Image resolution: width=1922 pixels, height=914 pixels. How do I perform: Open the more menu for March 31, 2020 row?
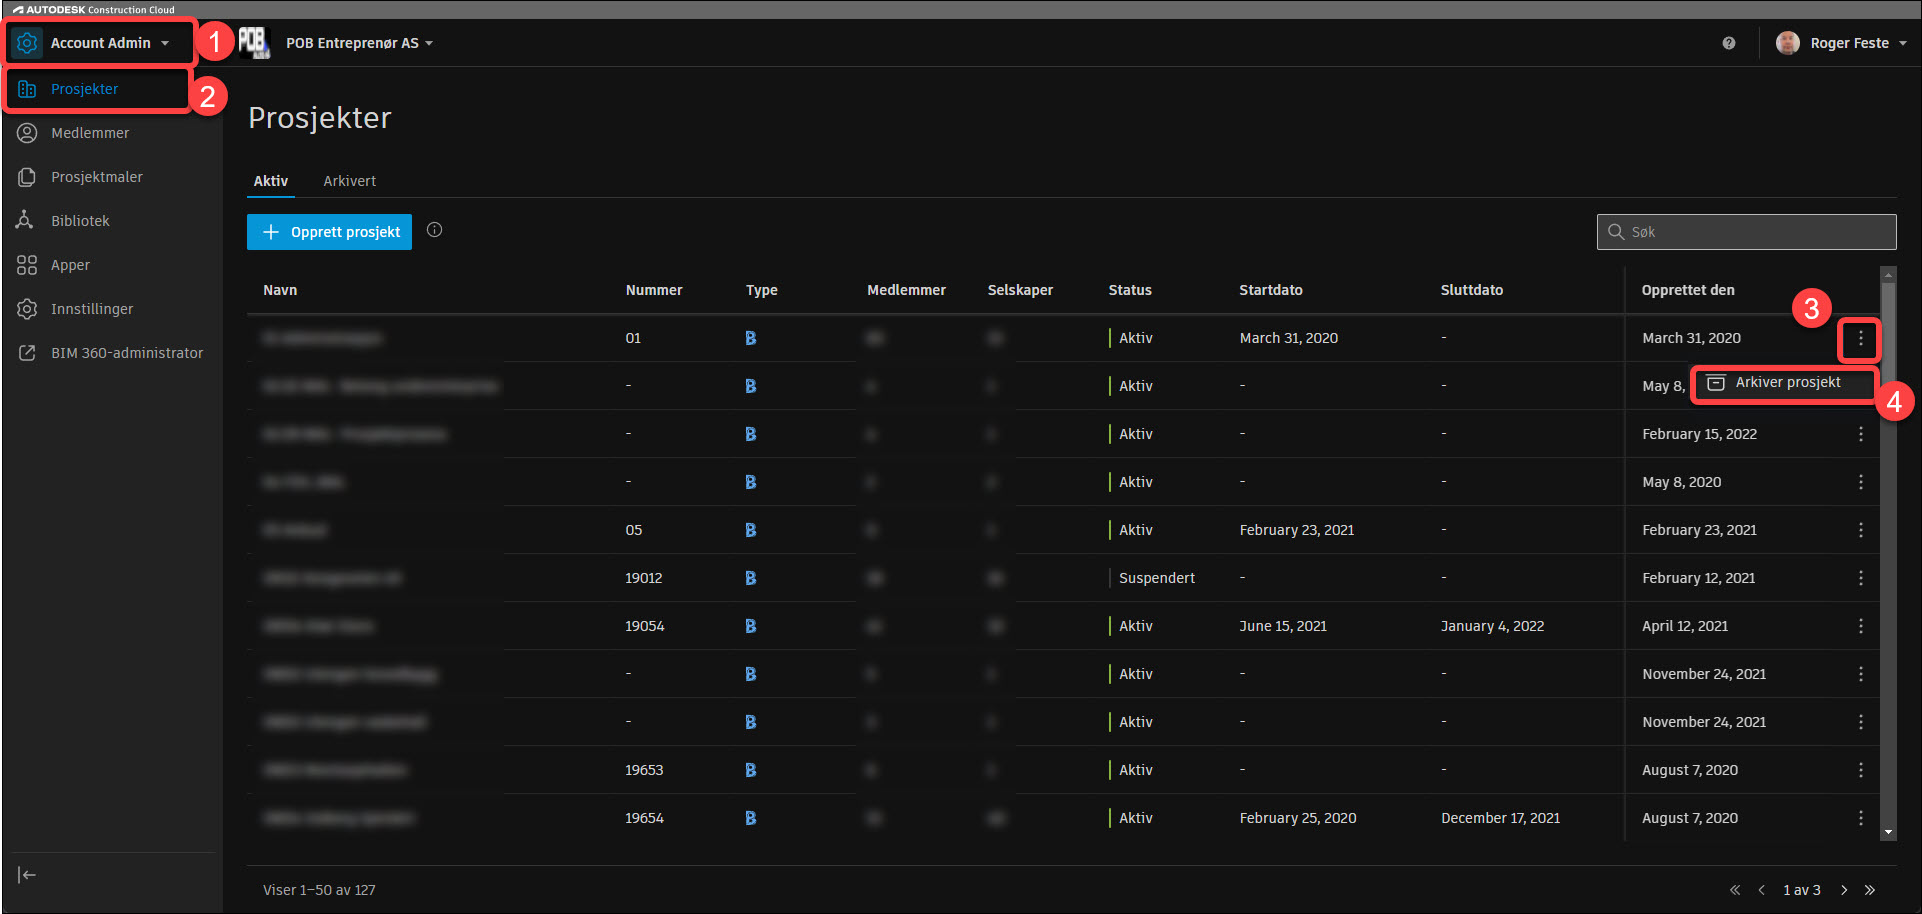pyautogui.click(x=1860, y=339)
